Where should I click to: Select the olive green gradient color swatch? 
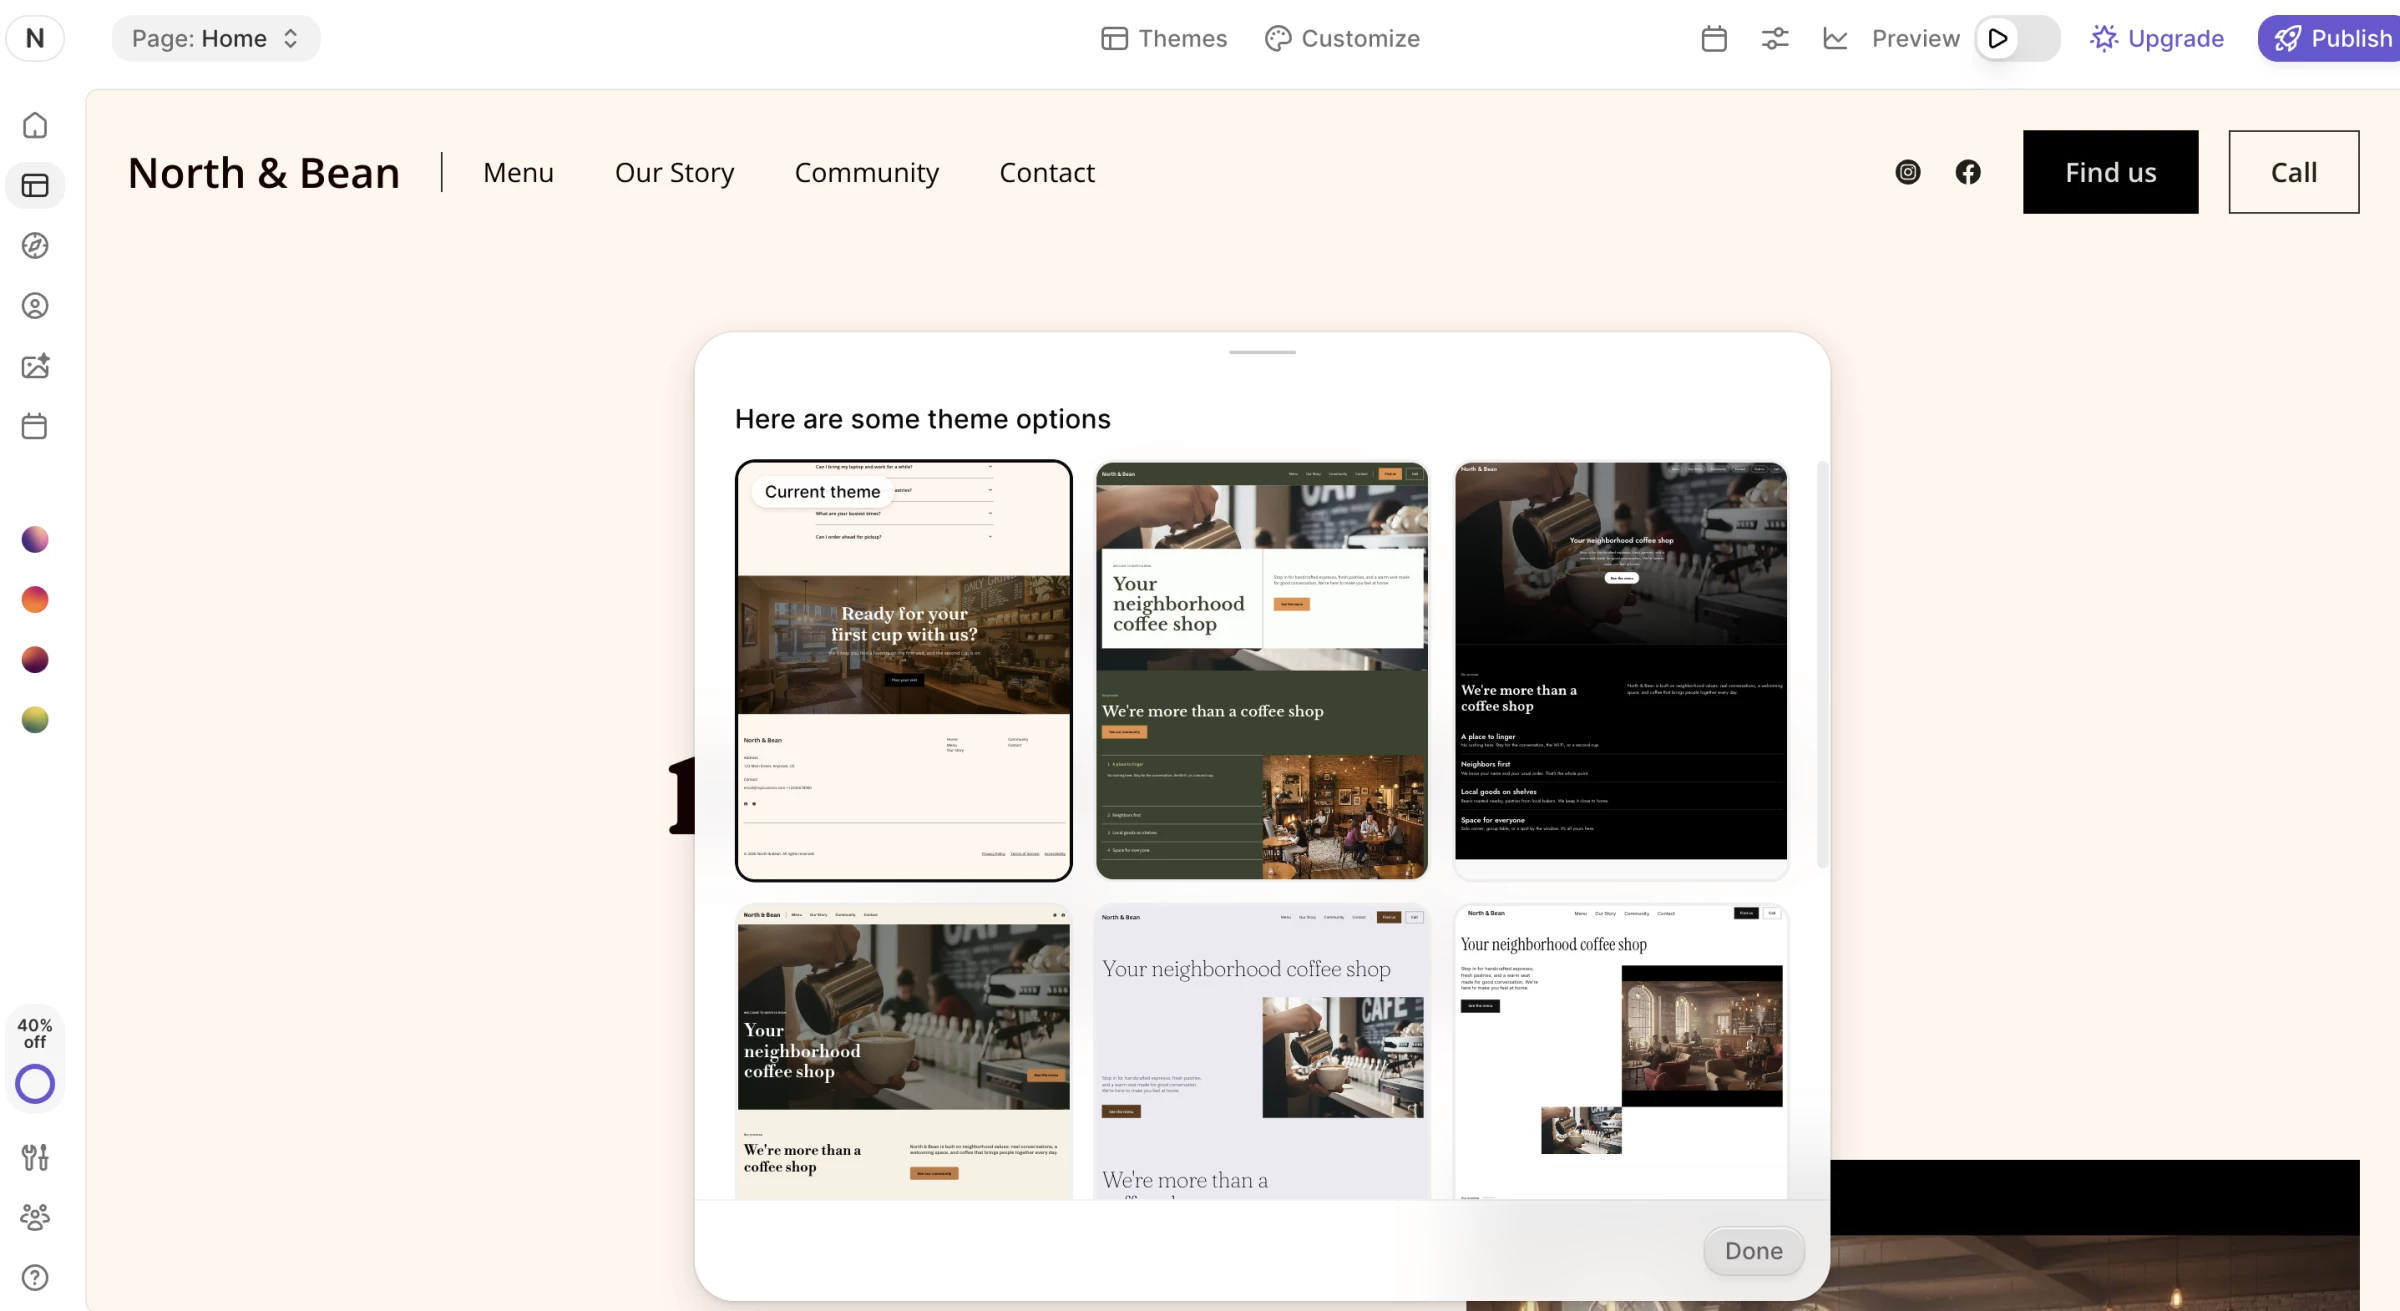click(x=35, y=720)
